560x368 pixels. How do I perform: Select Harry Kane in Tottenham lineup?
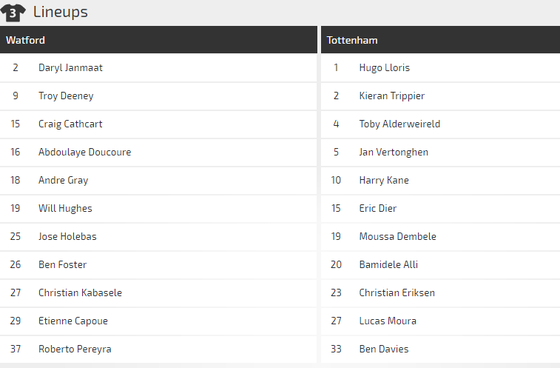pos(384,180)
